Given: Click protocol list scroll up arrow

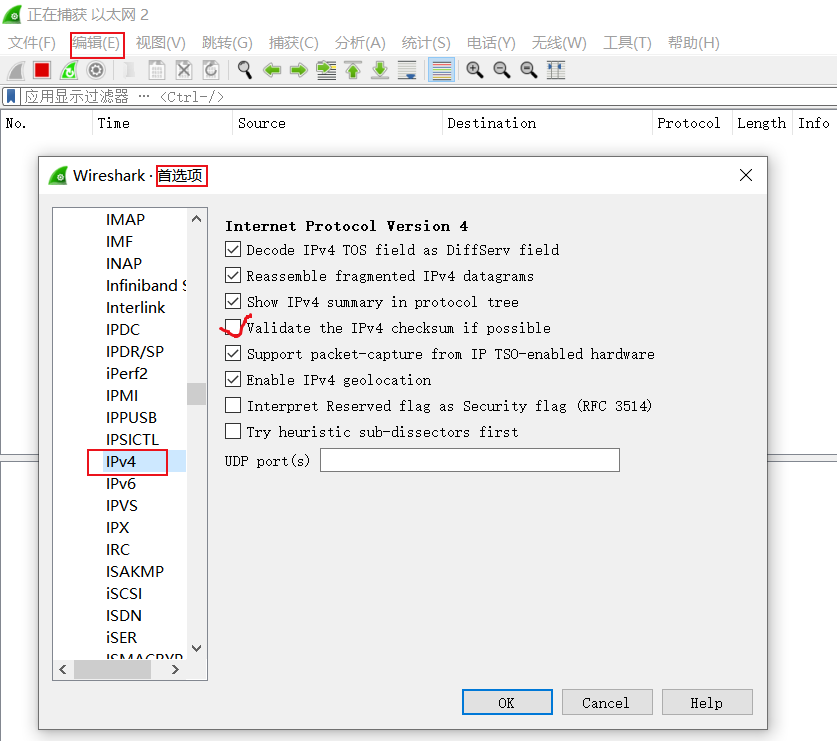Looking at the screenshot, I should pyautogui.click(x=196, y=219).
